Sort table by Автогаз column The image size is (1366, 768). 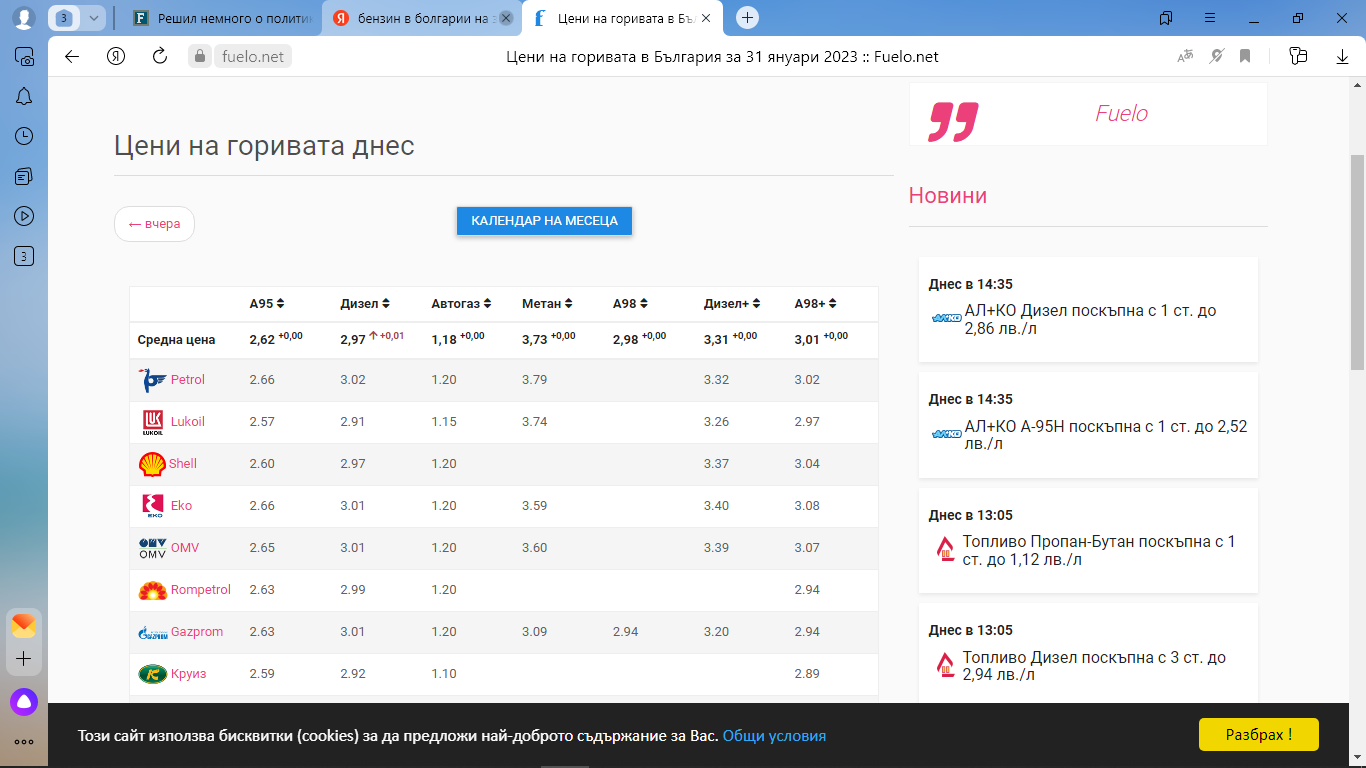click(461, 304)
